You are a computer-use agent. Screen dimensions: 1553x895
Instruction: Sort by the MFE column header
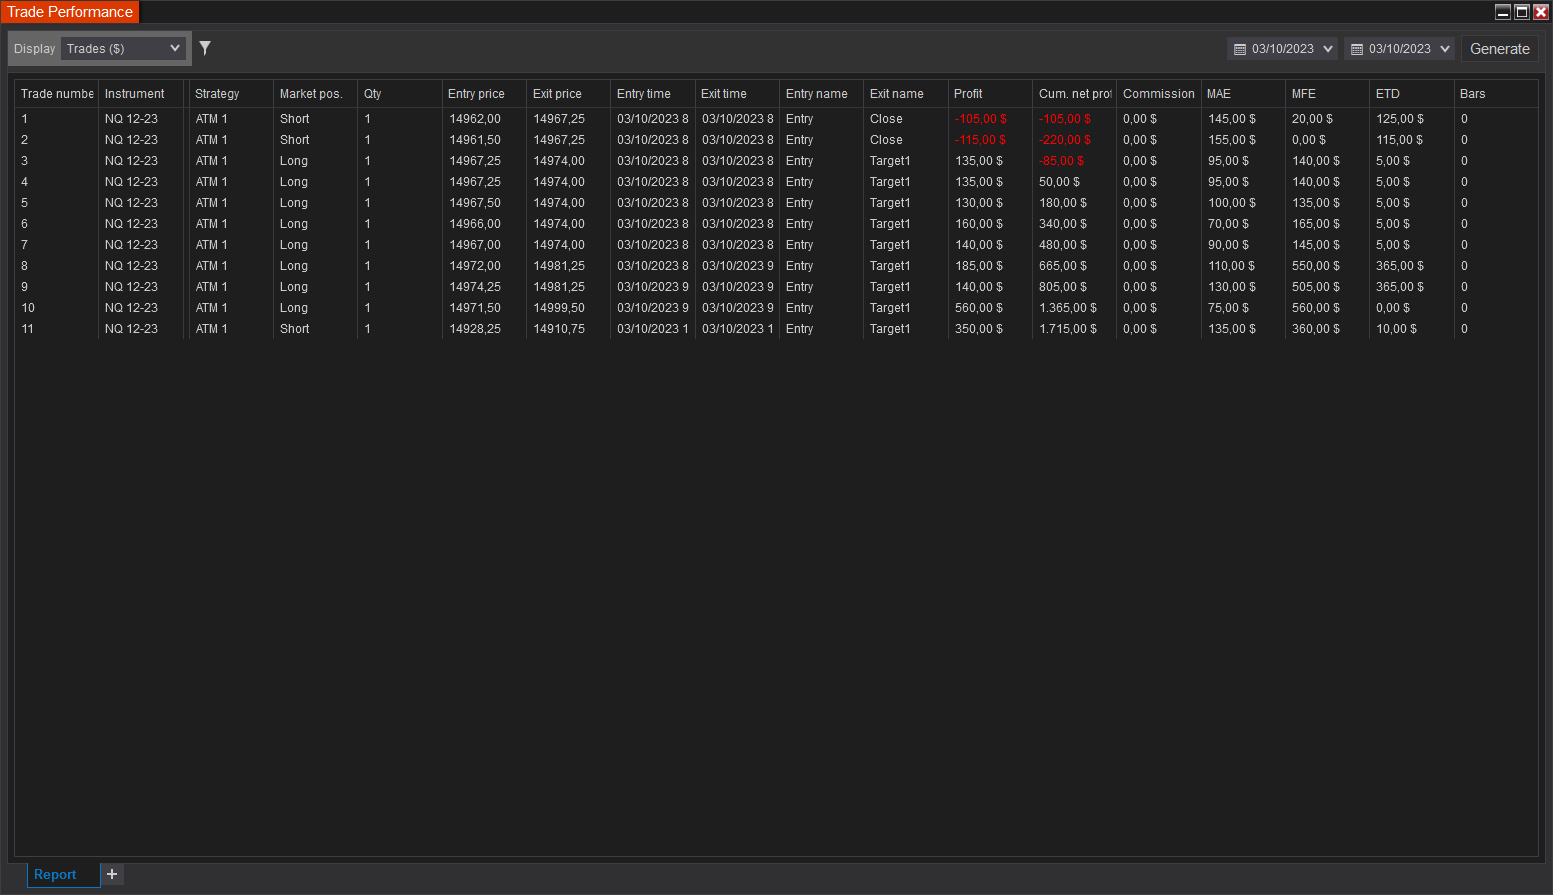pos(1303,94)
